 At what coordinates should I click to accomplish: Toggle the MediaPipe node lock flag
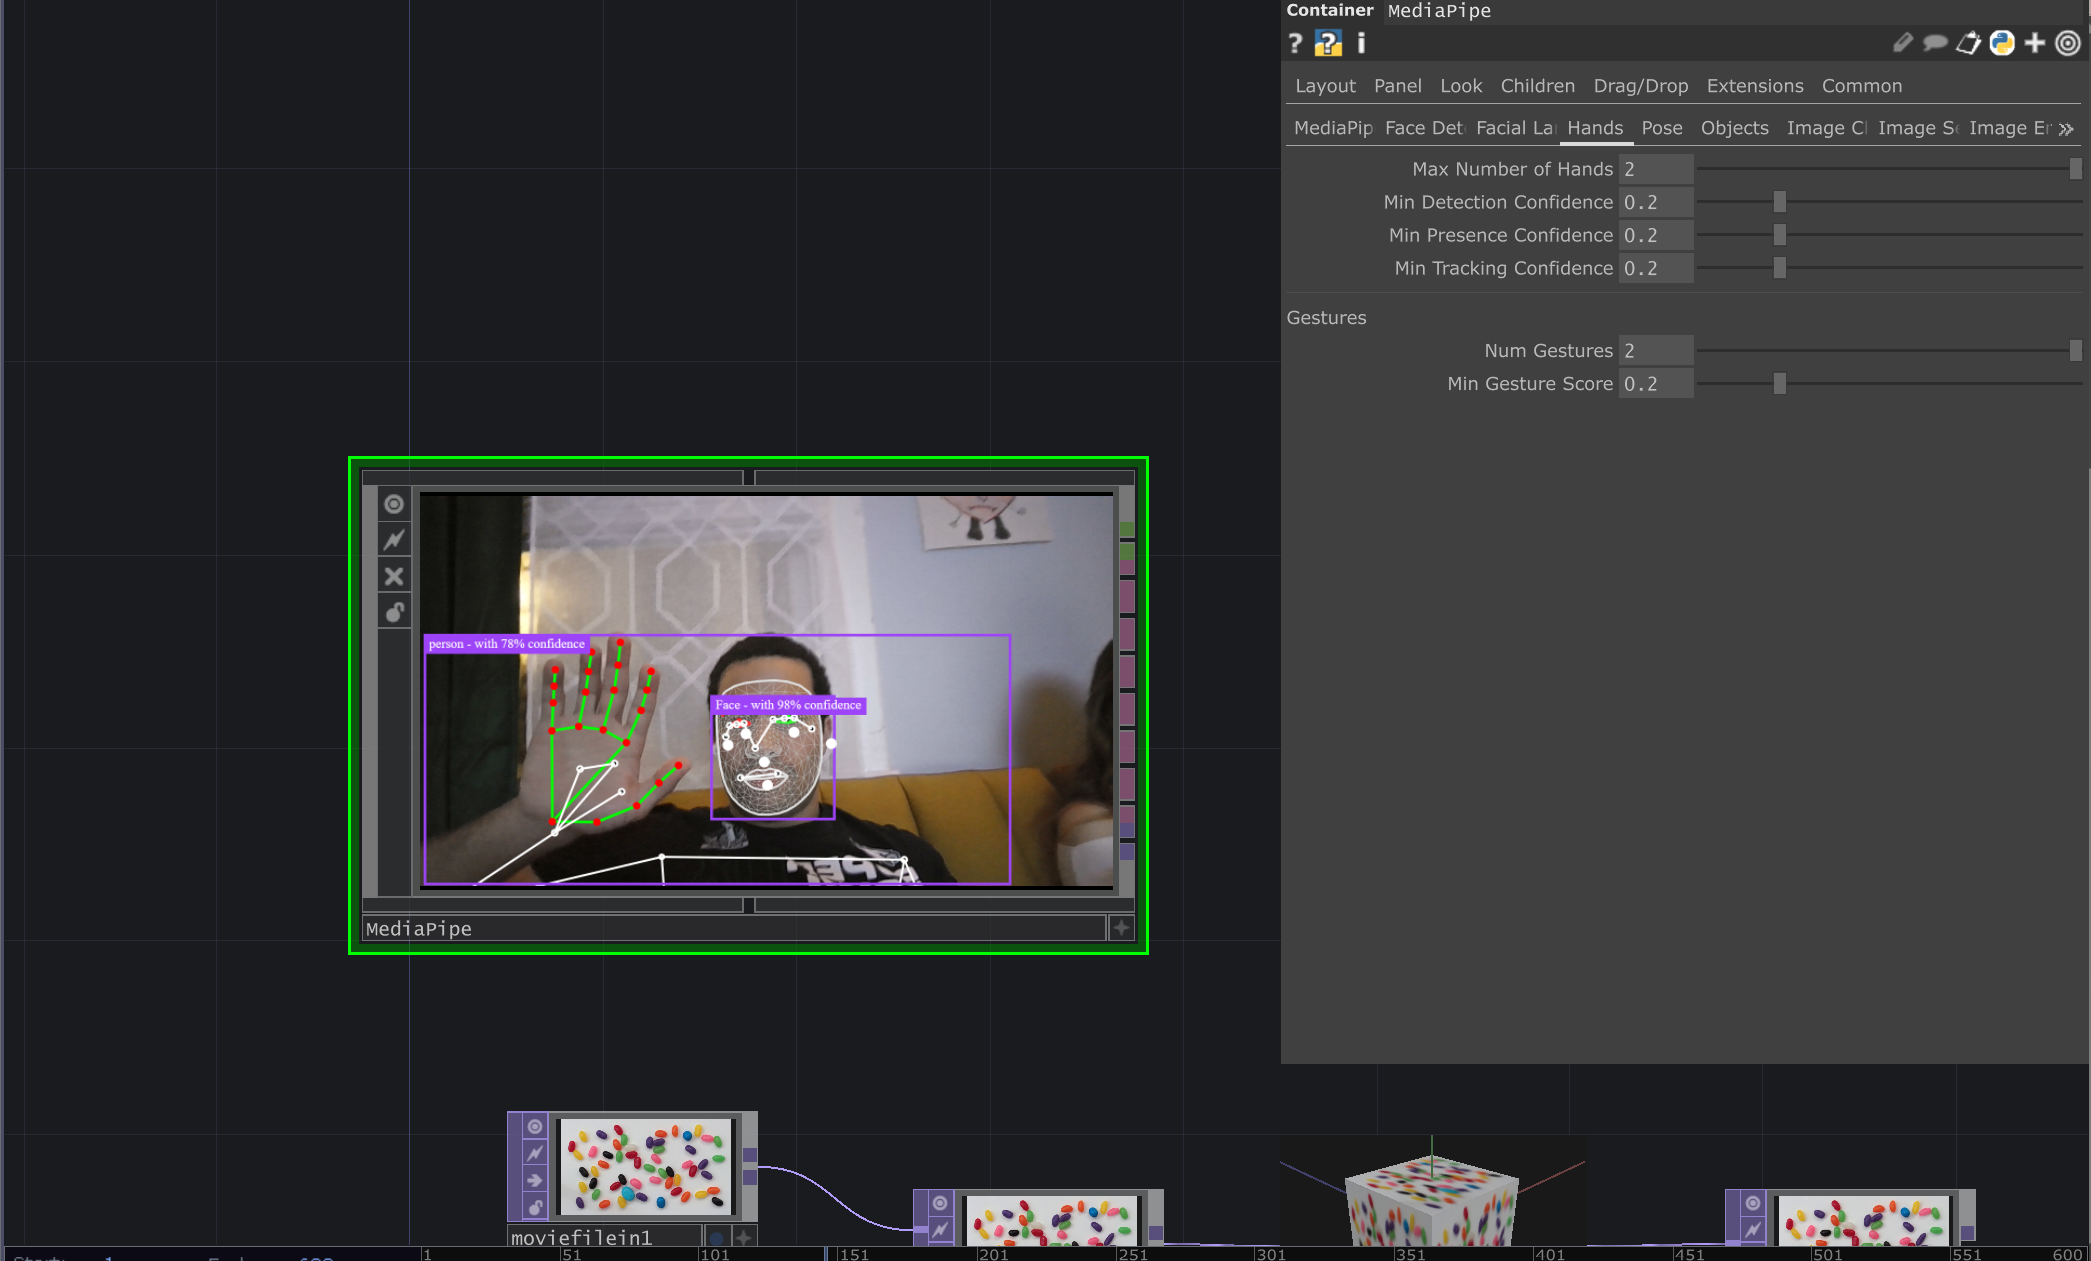(x=394, y=612)
